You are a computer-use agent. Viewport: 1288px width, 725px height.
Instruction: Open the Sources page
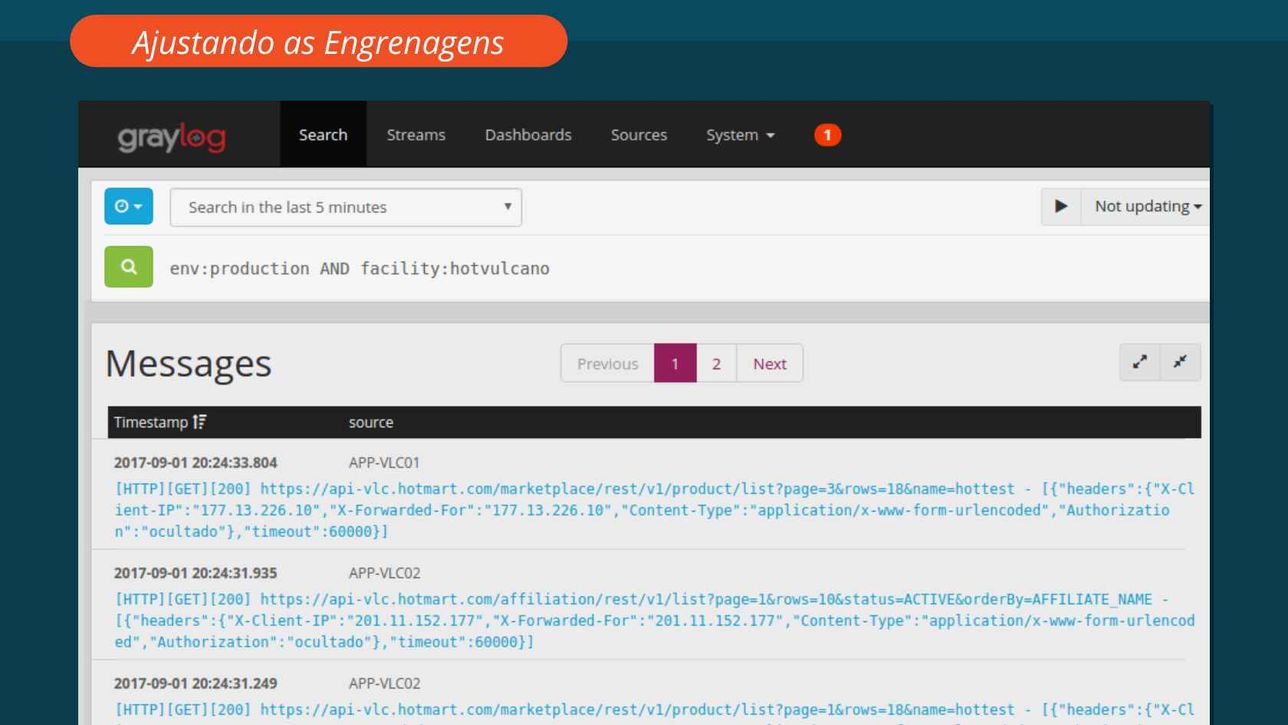tap(639, 135)
